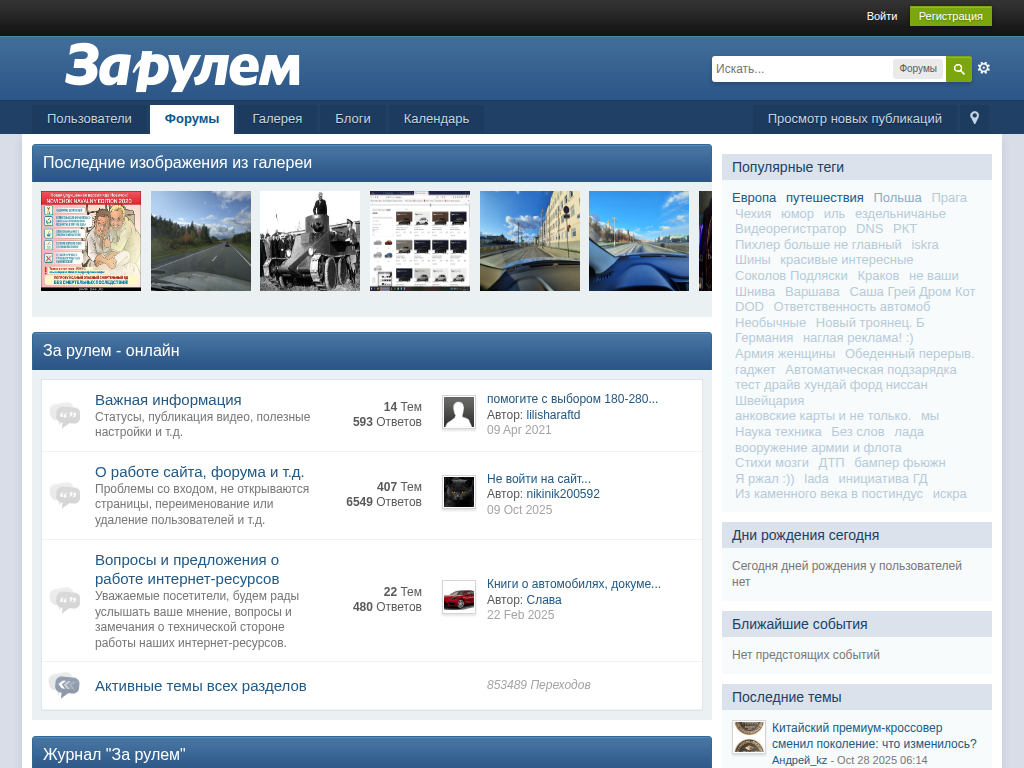Open the Форумы search scope dropdown
Image resolution: width=1024 pixels, height=768 pixels.
coord(918,69)
